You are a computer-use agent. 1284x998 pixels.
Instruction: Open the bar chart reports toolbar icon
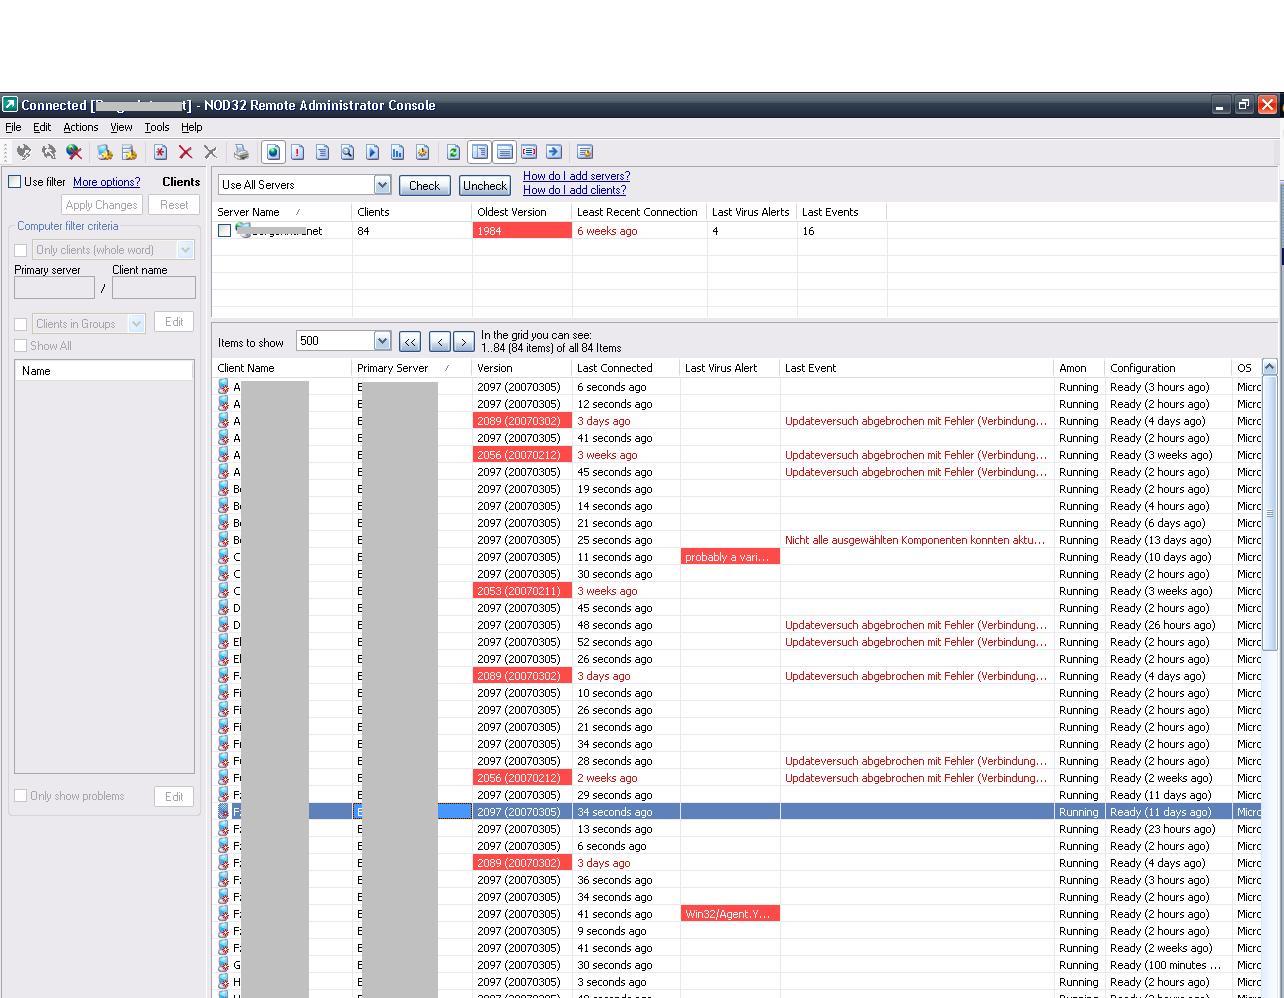click(x=397, y=152)
